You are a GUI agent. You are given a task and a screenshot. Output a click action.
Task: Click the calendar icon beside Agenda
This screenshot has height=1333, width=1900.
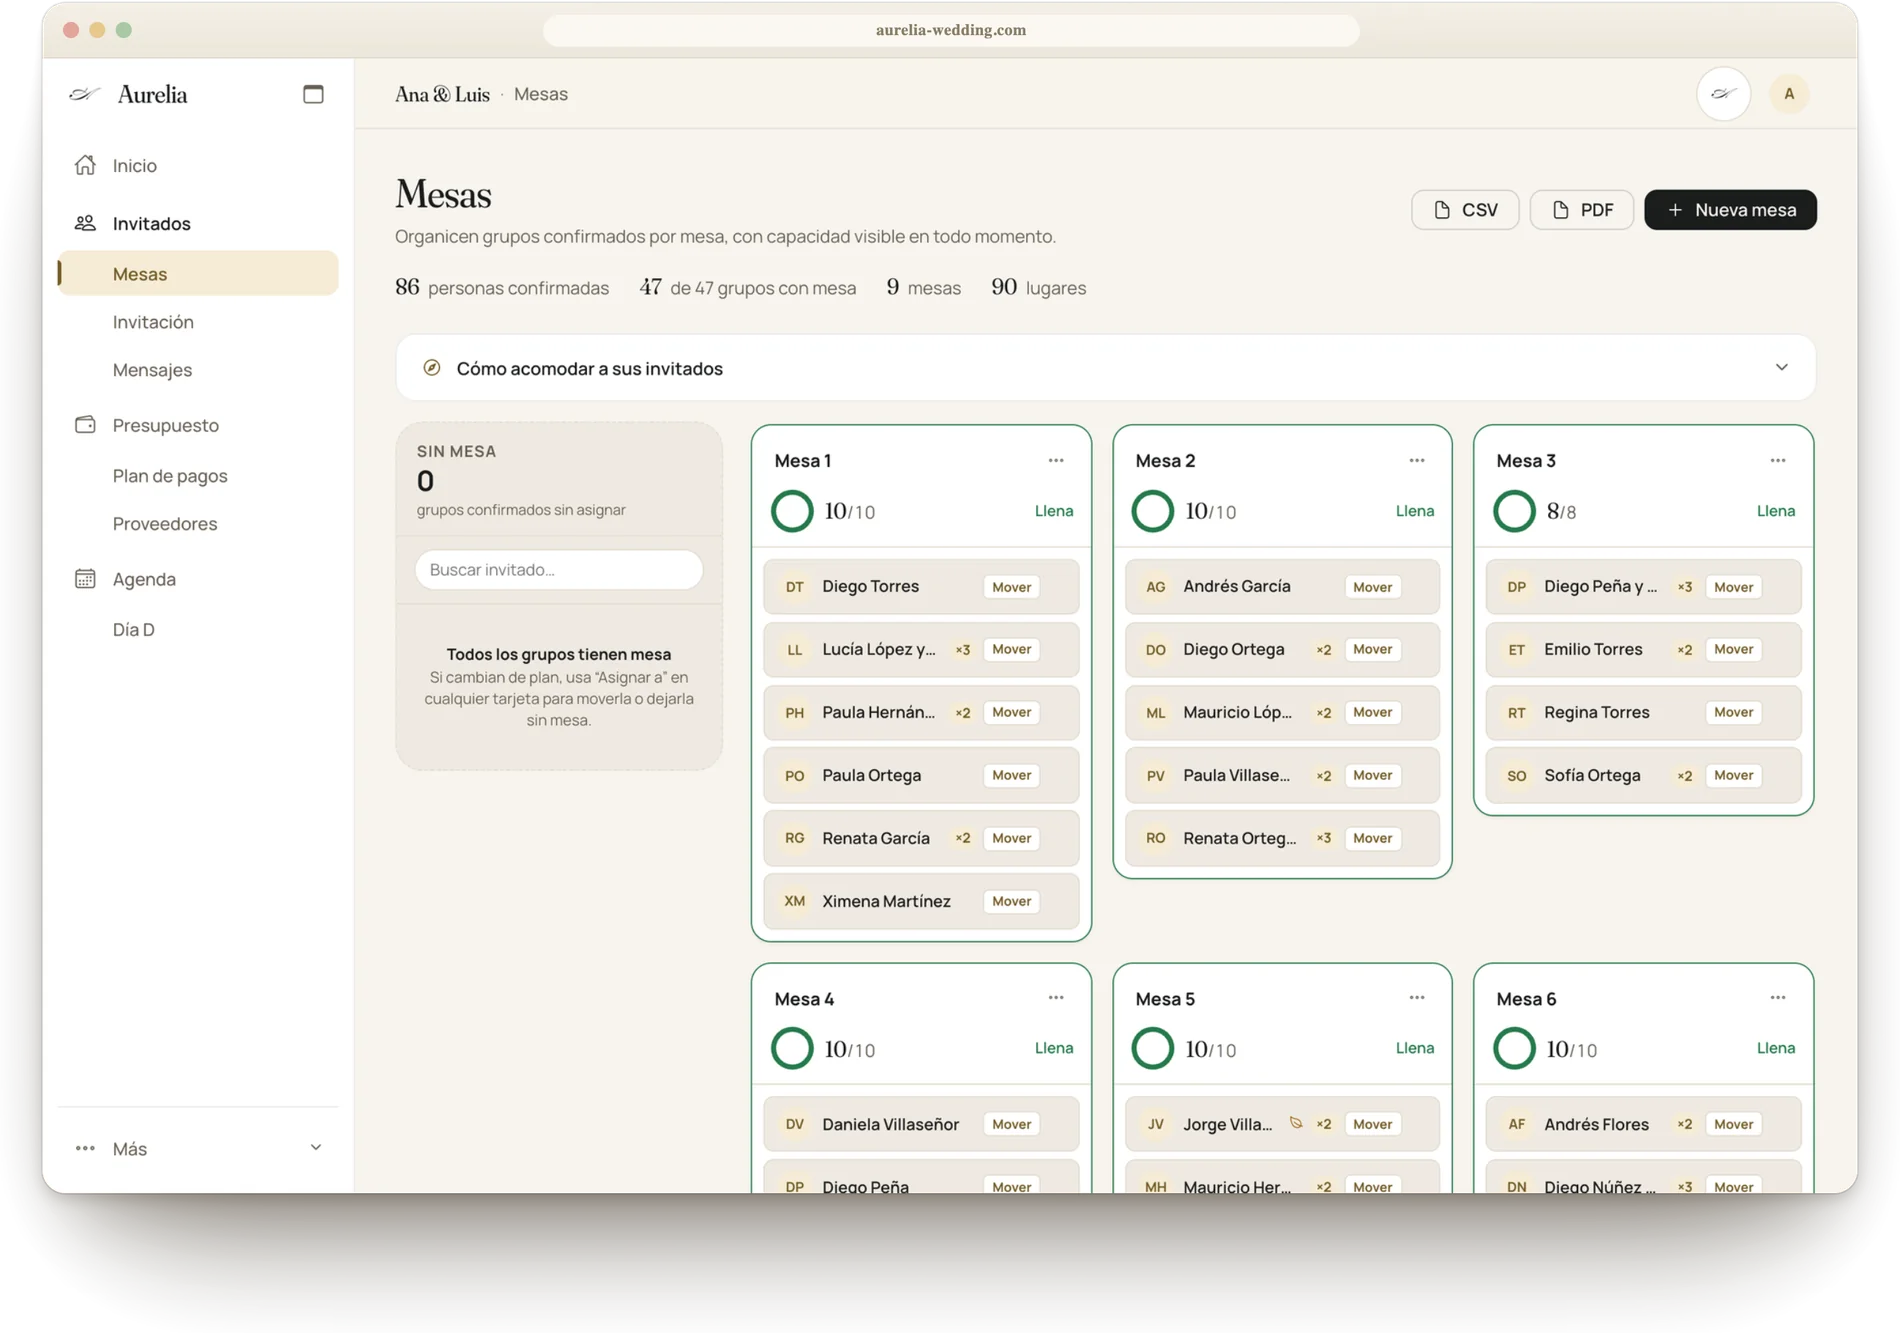click(x=85, y=579)
